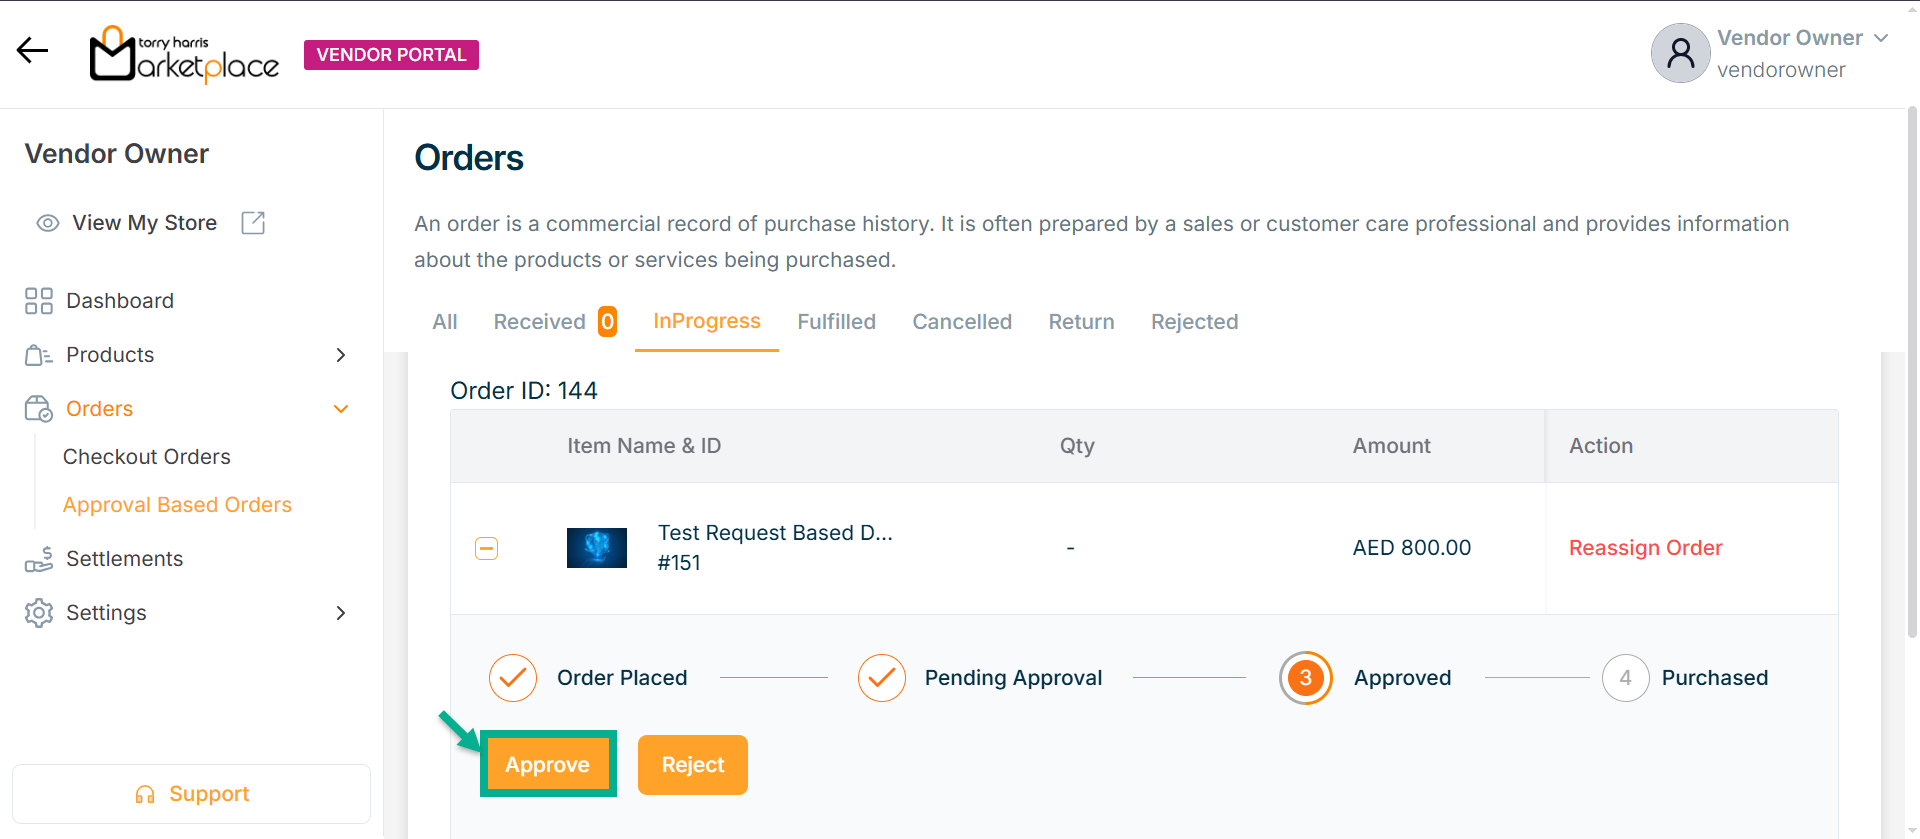Image resolution: width=1920 pixels, height=839 pixels.
Task: Toggle the View My Store eye icon
Action: tap(48, 223)
